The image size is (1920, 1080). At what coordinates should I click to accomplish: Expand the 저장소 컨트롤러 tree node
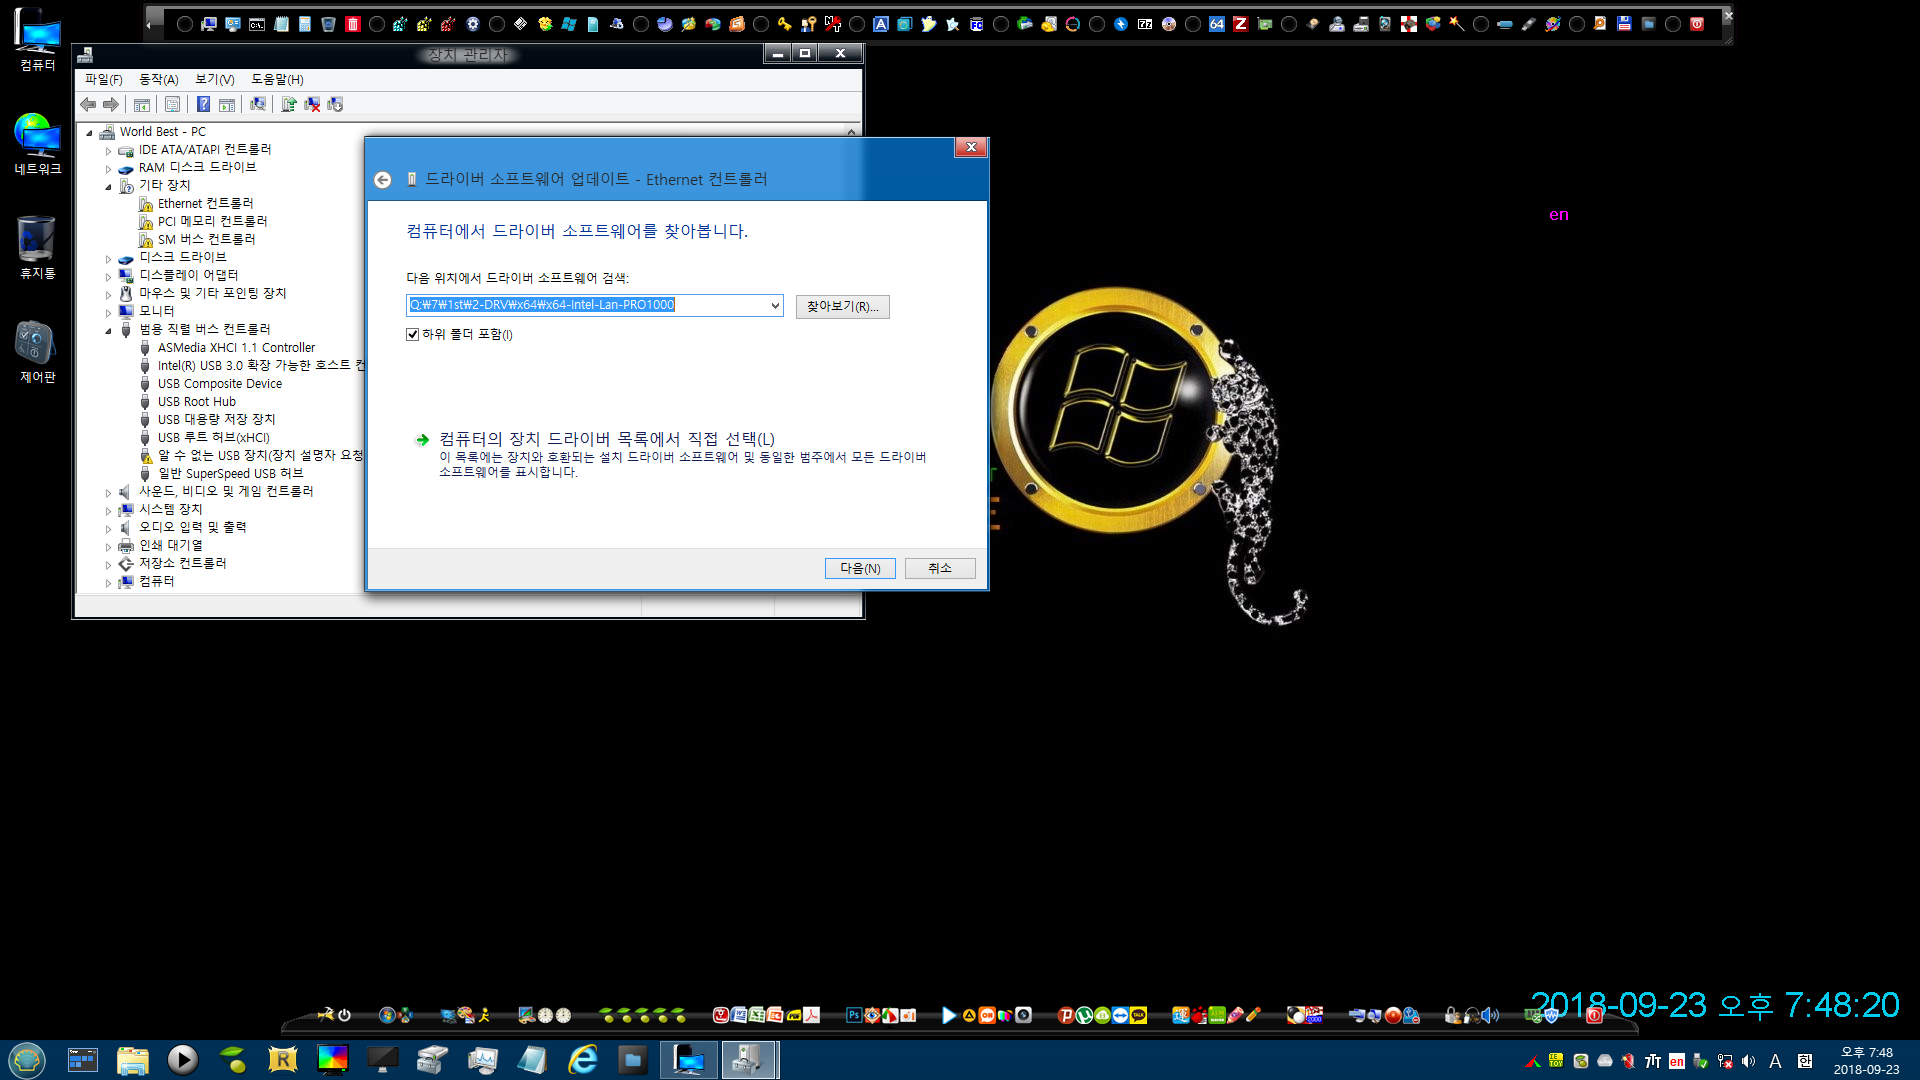[x=109, y=564]
